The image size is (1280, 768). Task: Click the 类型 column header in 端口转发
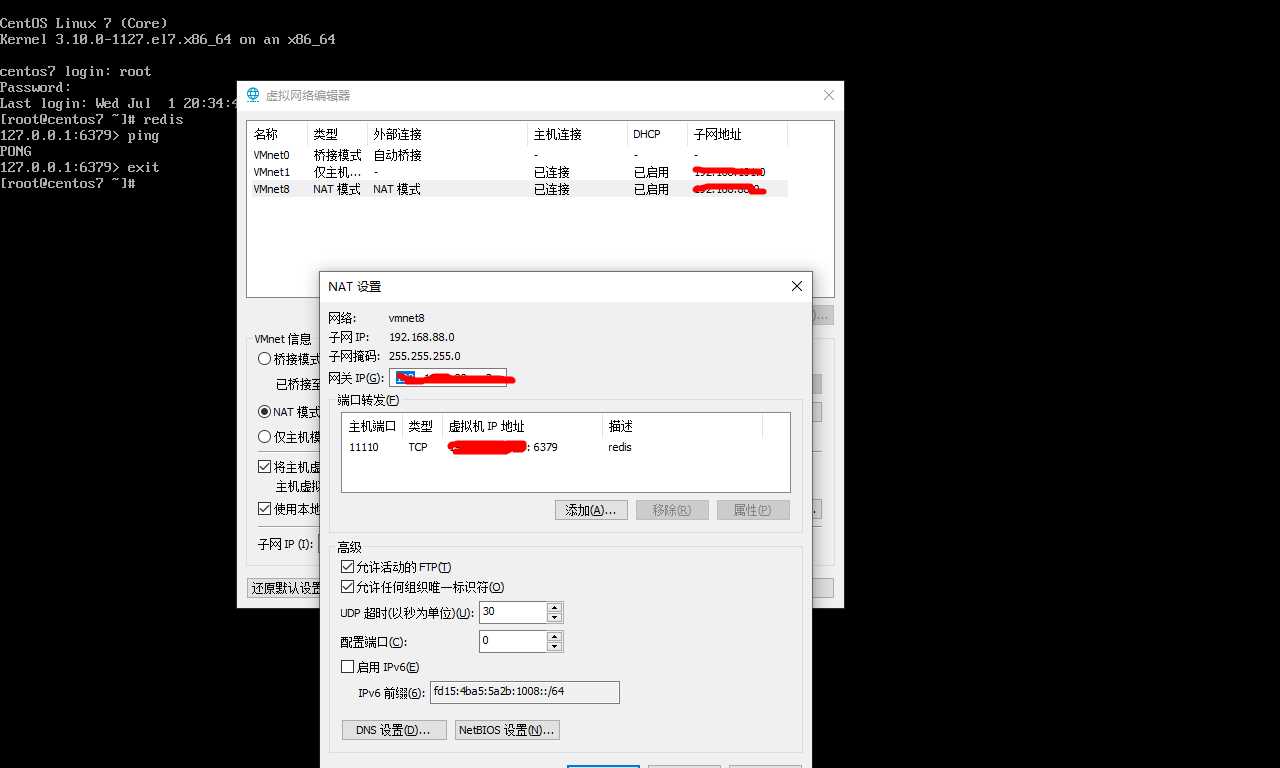pos(422,426)
